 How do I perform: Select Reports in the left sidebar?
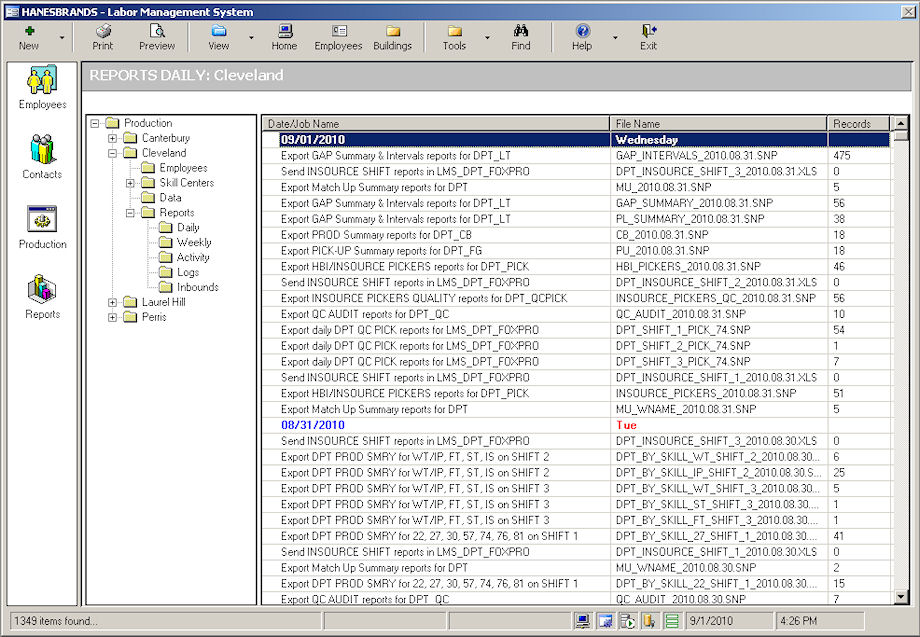pos(42,297)
